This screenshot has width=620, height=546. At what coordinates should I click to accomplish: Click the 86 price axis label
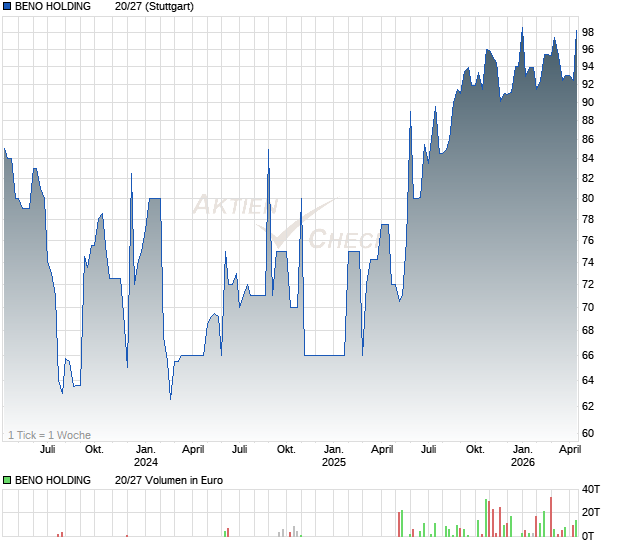[x=588, y=139]
